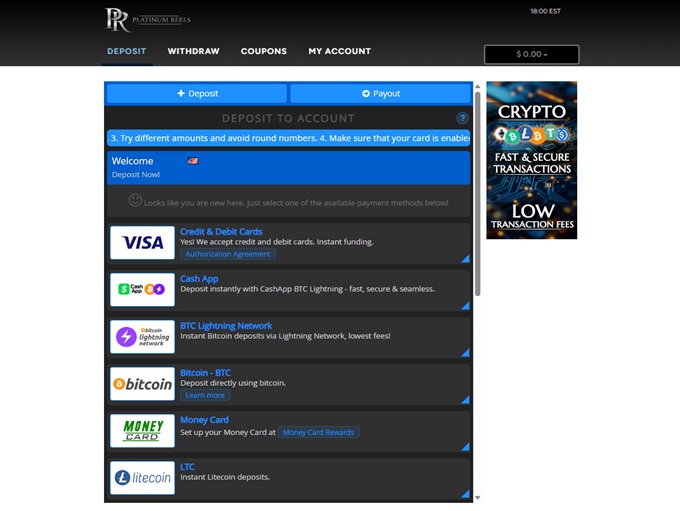Click the vertical scrollbar thumb
Screen dimensions: 680x511
click(x=477, y=194)
